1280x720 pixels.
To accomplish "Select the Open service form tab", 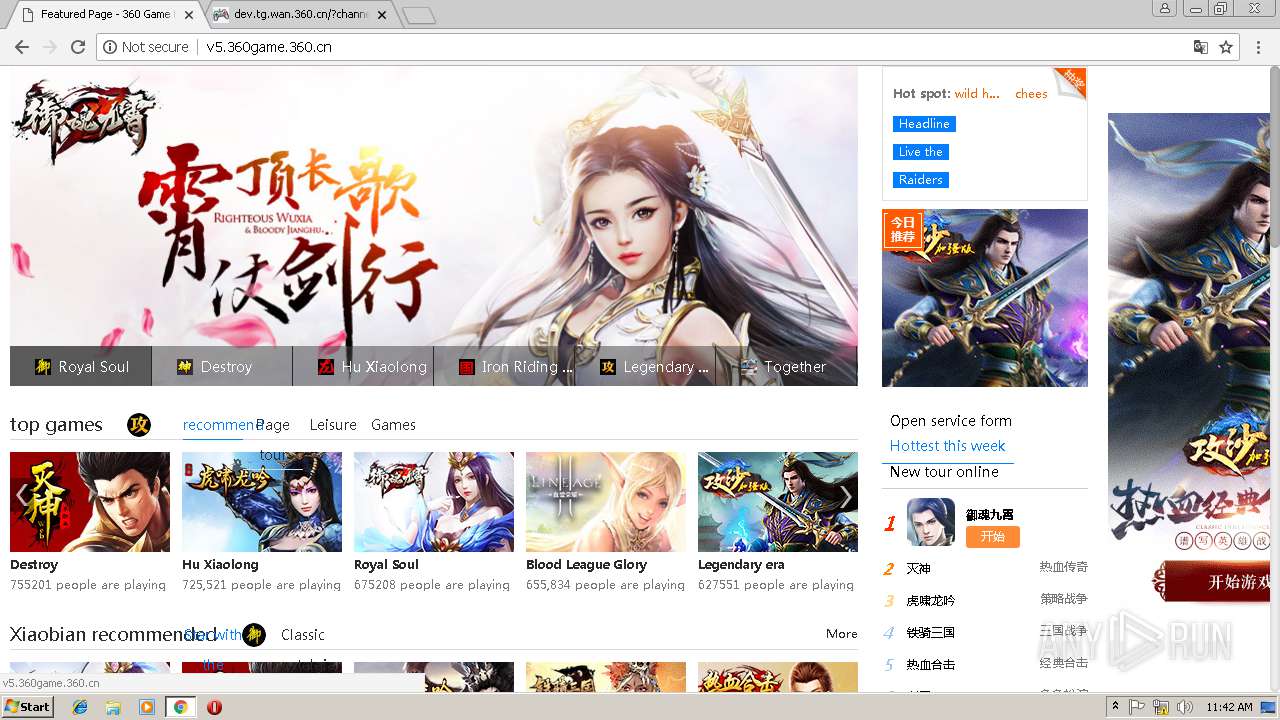I will [x=951, y=421].
